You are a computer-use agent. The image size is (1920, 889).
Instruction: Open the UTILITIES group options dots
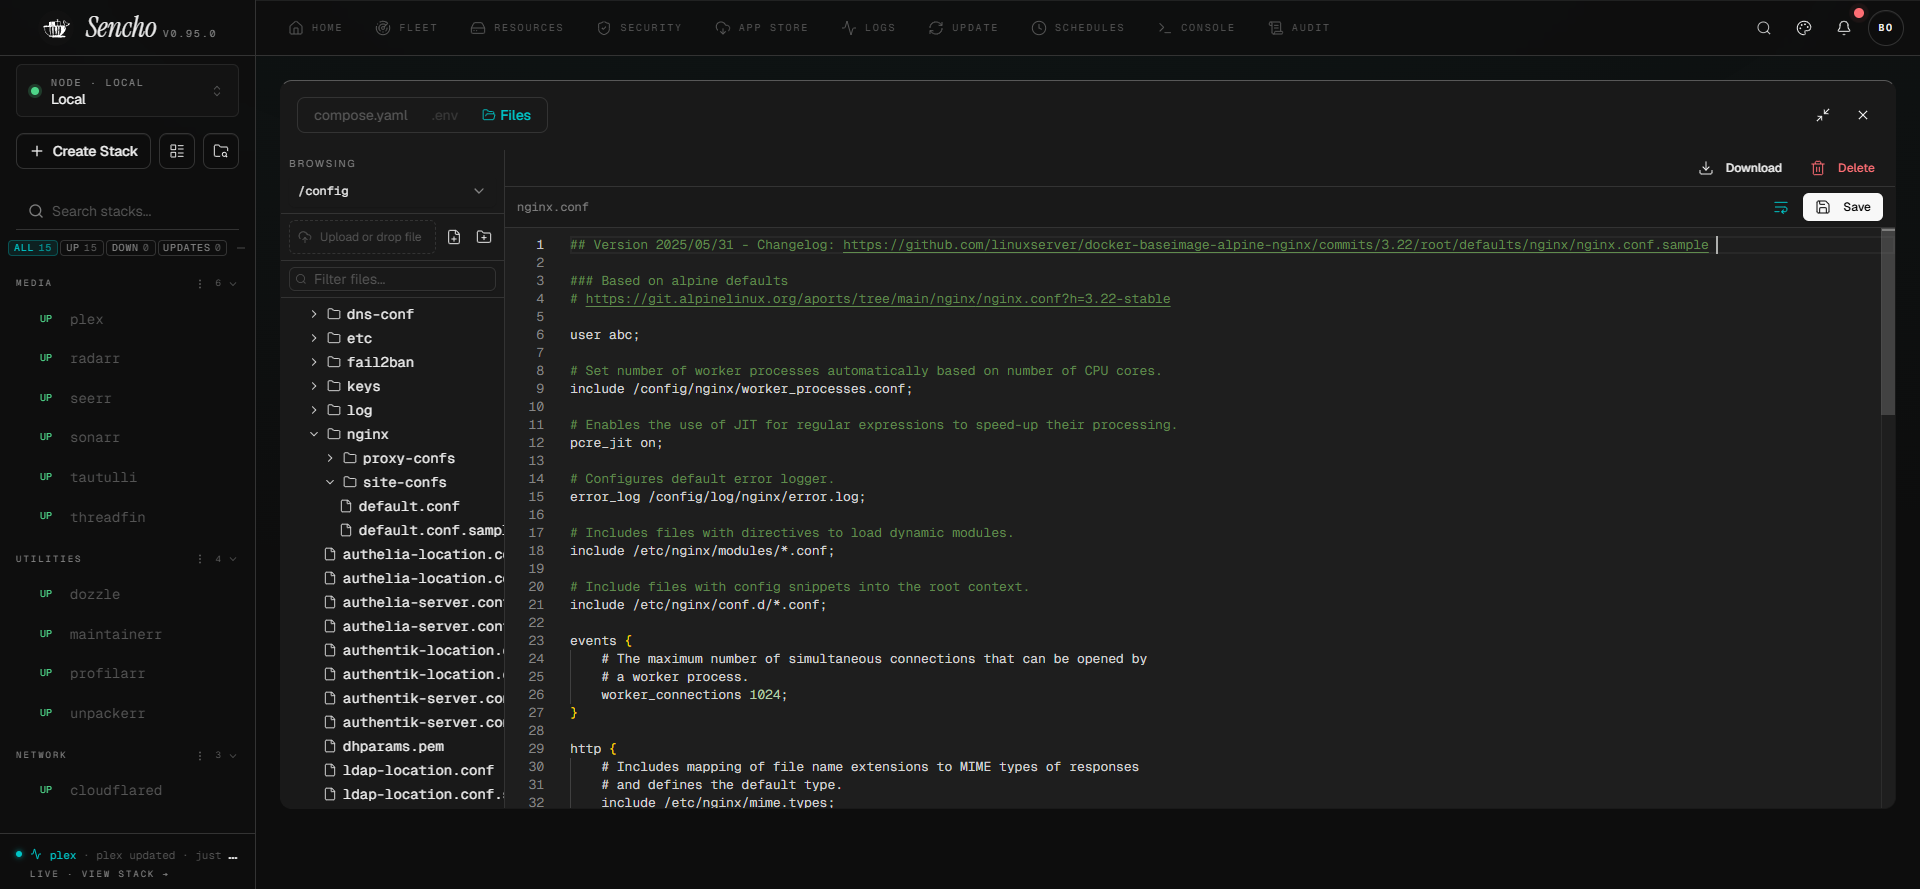tap(200, 559)
